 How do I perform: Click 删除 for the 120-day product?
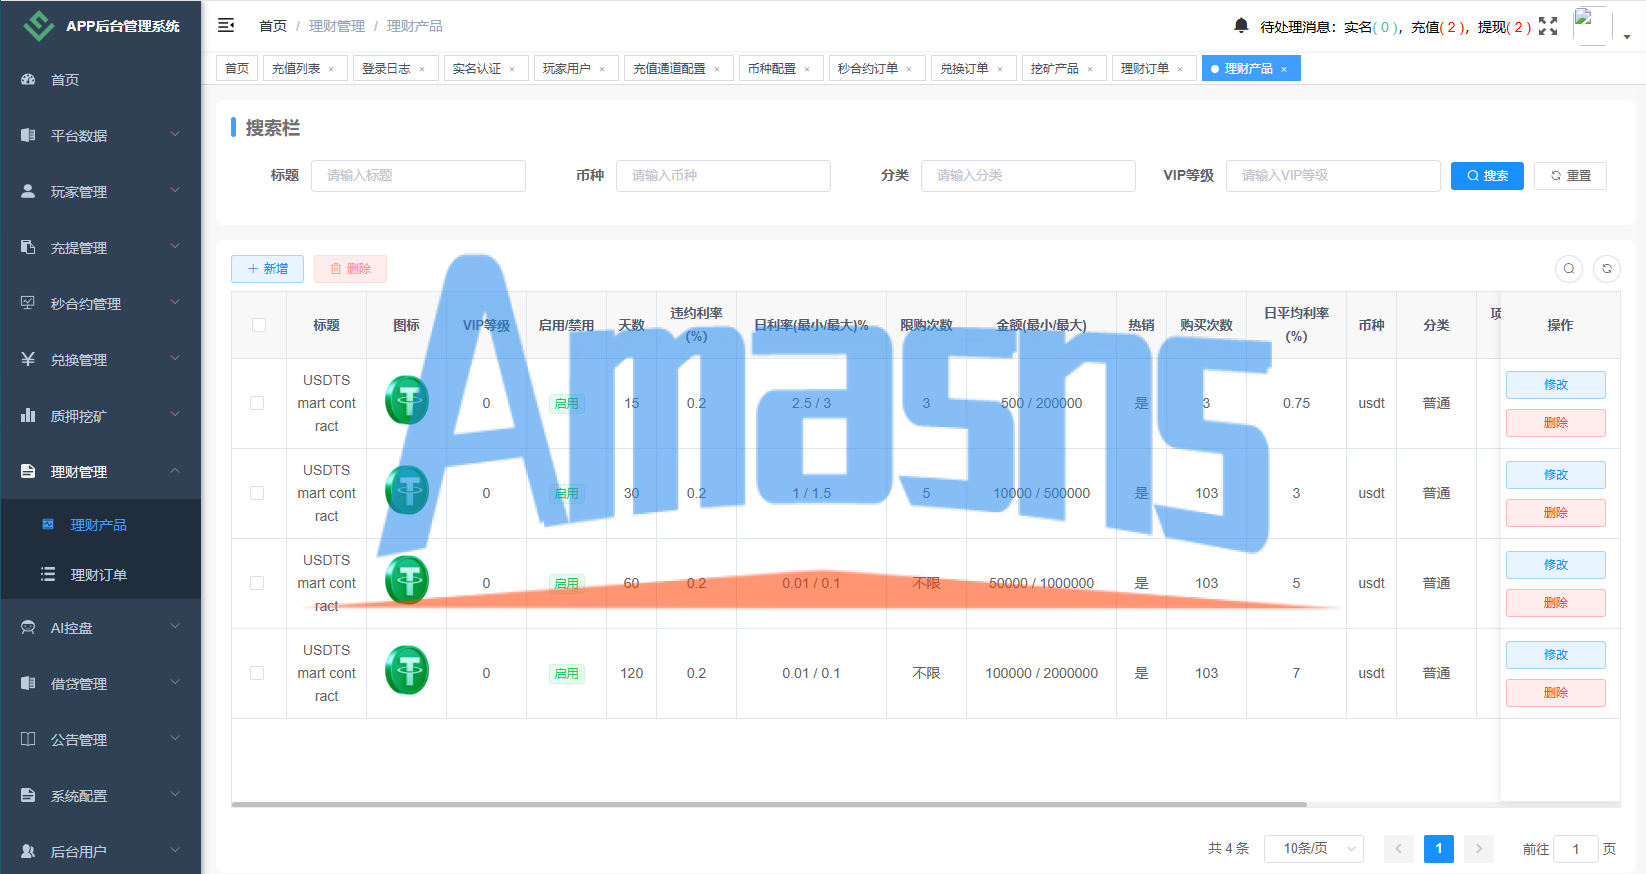tap(1556, 693)
